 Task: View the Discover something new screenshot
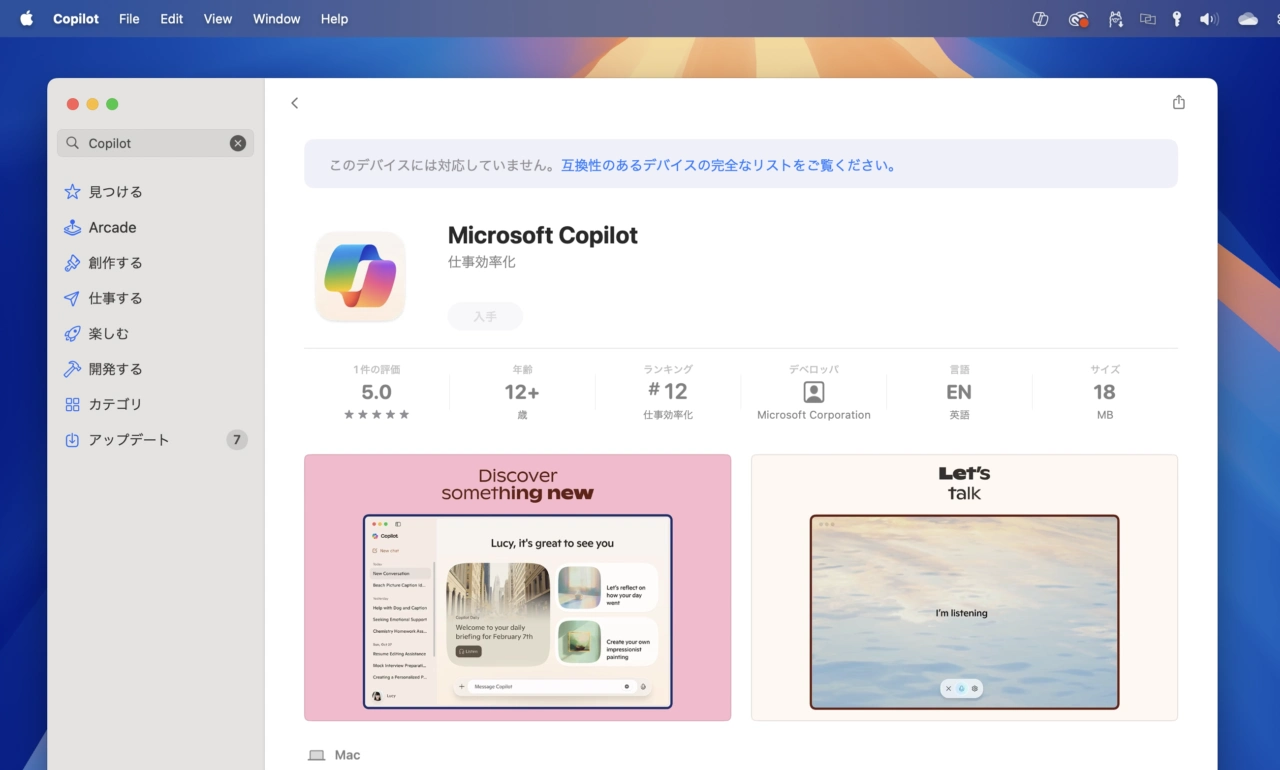tap(517, 587)
